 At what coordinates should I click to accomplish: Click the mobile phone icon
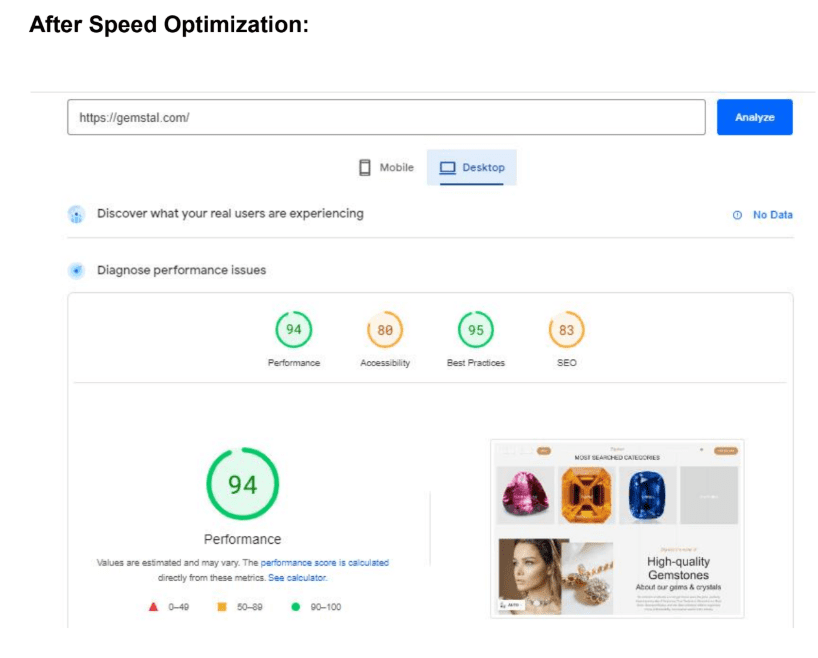coord(365,168)
